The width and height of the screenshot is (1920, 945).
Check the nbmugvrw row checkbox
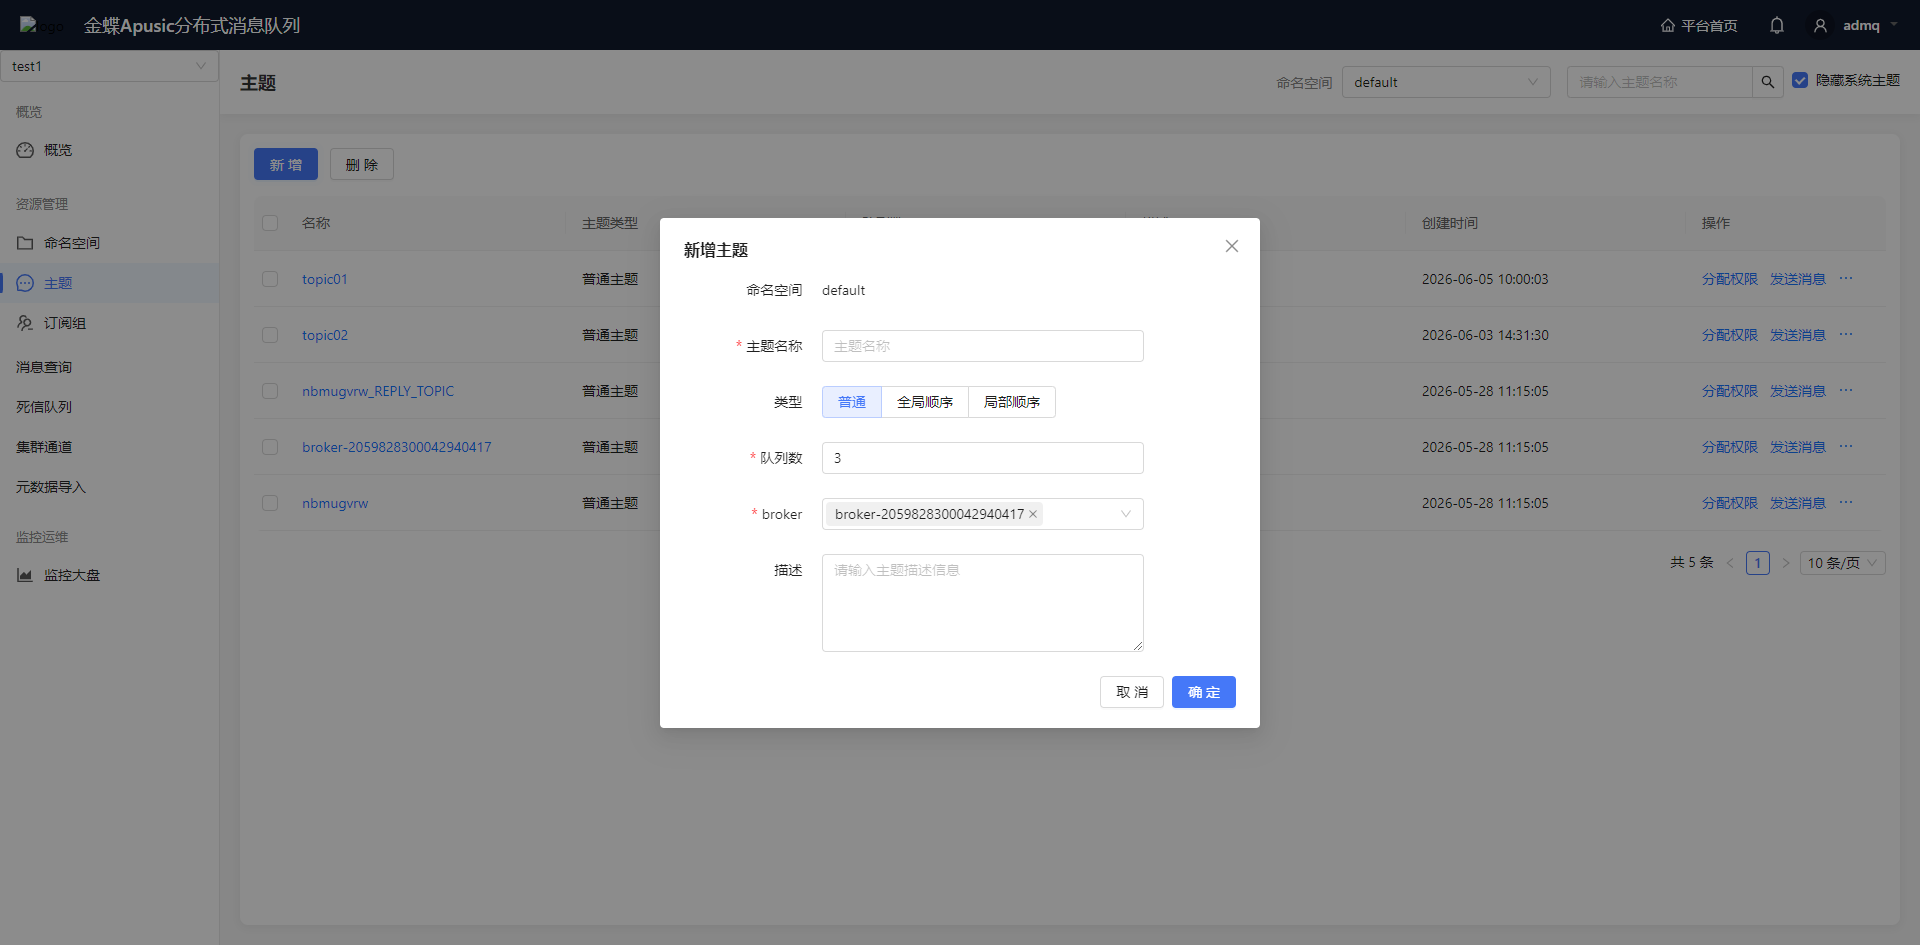(270, 503)
